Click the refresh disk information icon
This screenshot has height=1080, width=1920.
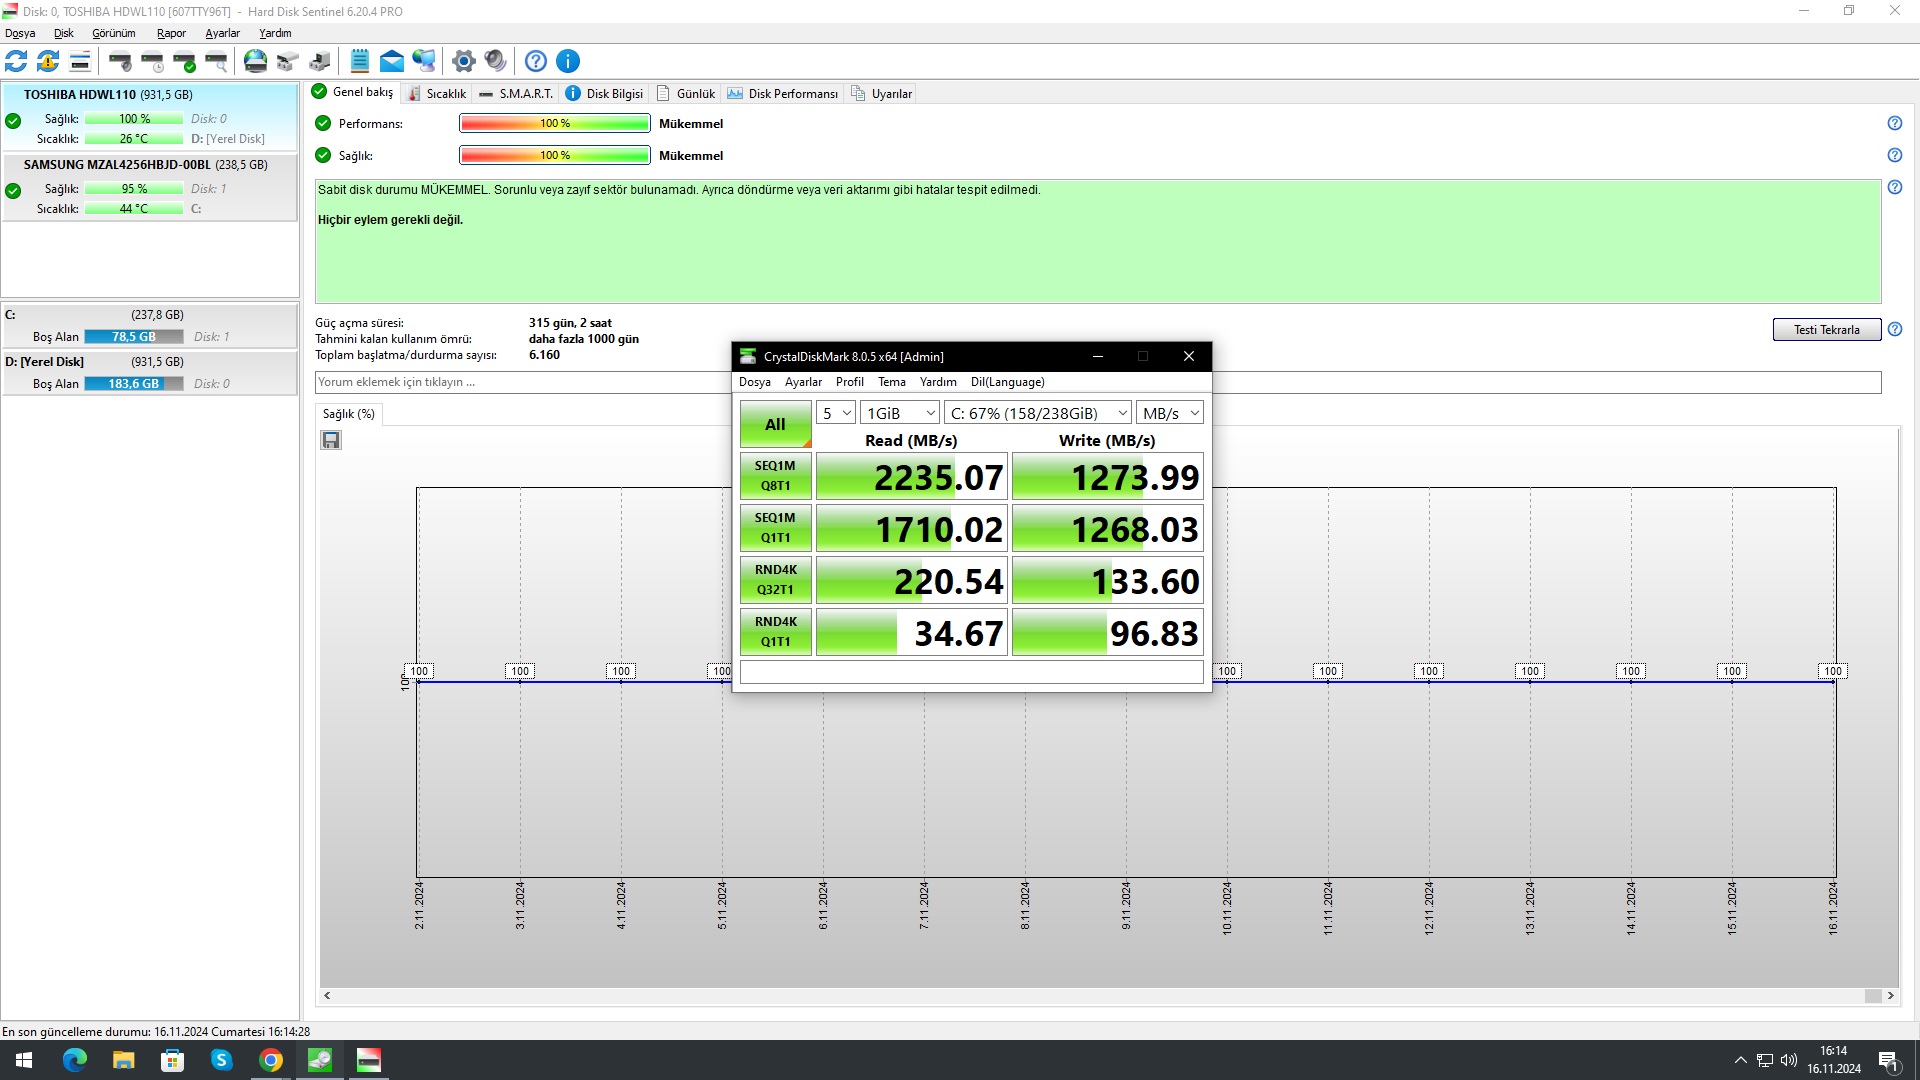(16, 61)
